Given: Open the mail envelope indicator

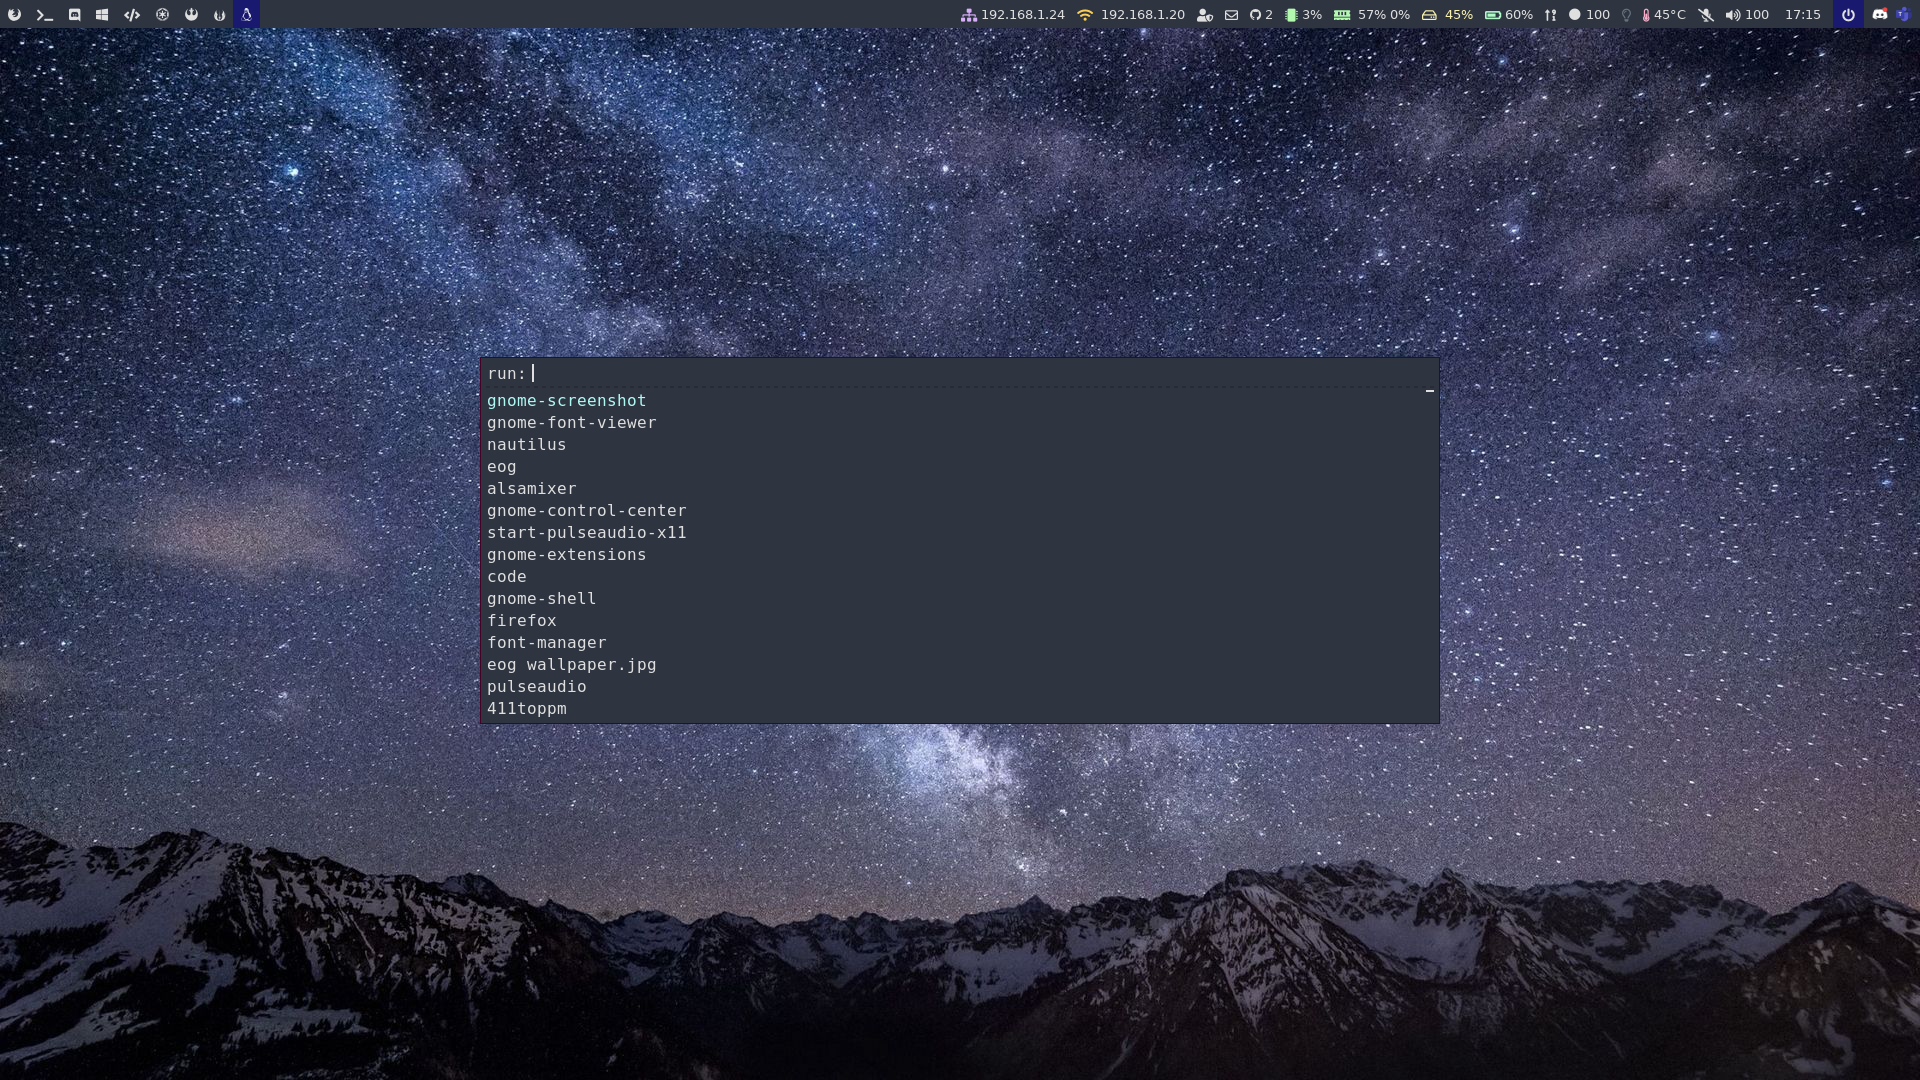Looking at the screenshot, I should 1231,15.
